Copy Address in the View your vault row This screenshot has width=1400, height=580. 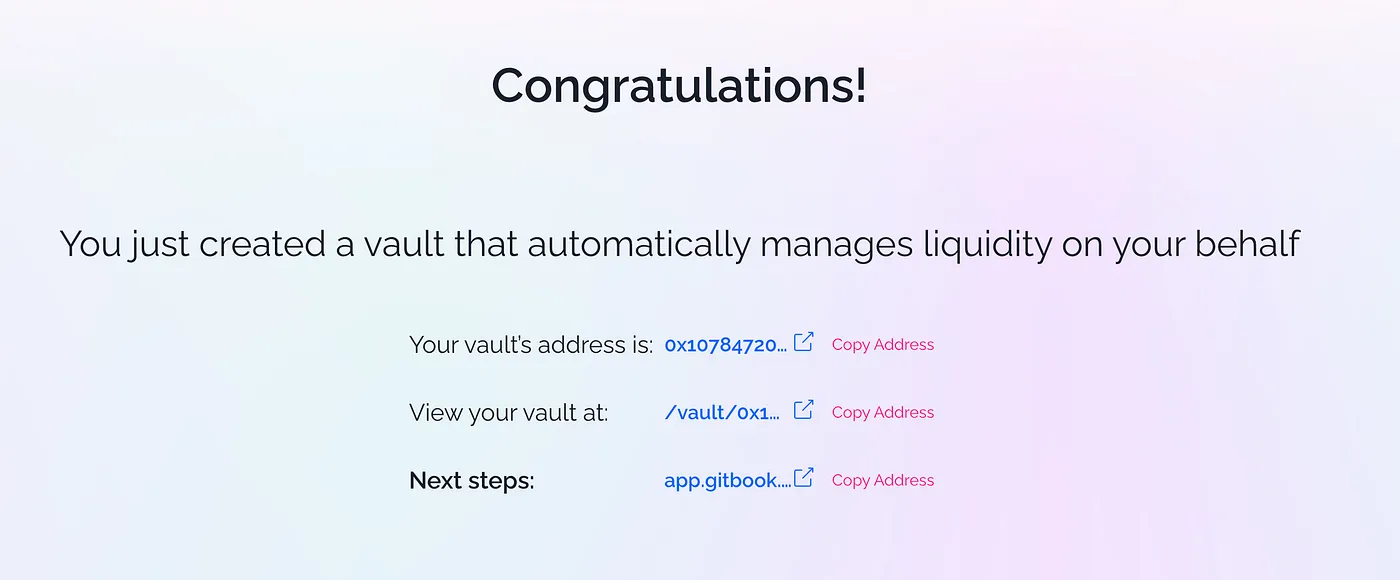point(882,413)
